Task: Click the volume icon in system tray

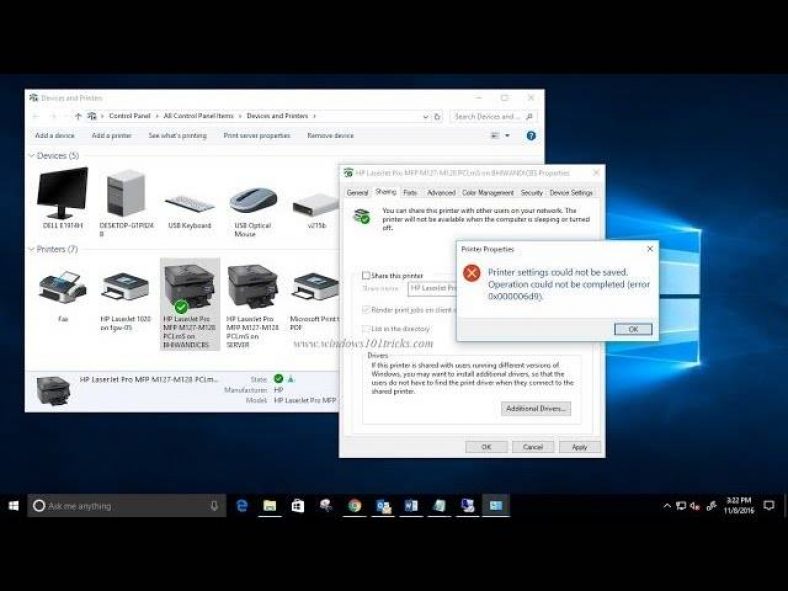Action: [695, 506]
